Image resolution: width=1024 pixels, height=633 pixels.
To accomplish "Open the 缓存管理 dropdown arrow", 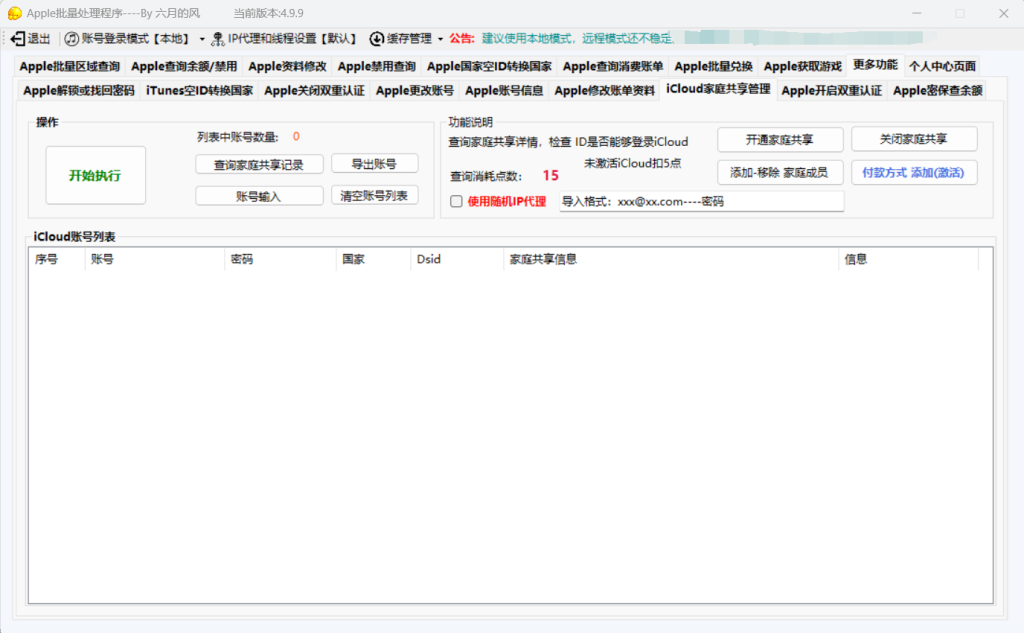I will tap(440, 39).
